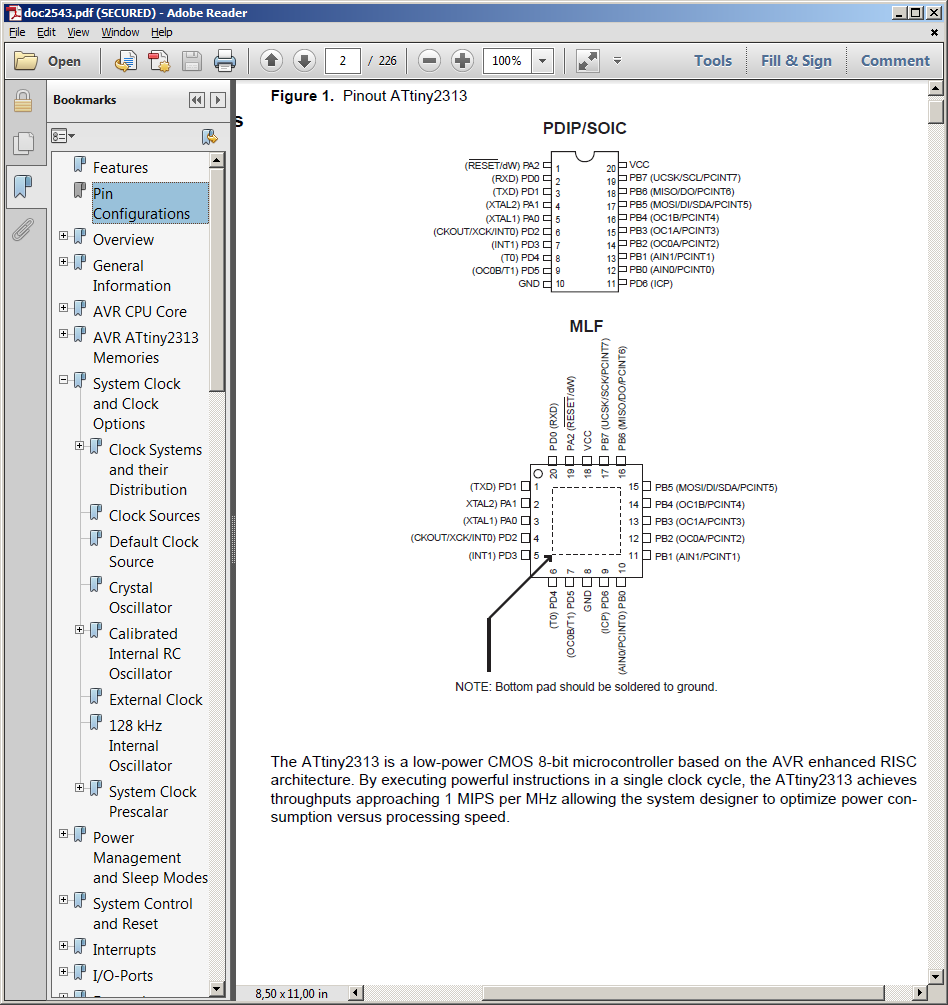This screenshot has width=948, height=1005.
Task: Go to previous page arrow
Action: 271,61
